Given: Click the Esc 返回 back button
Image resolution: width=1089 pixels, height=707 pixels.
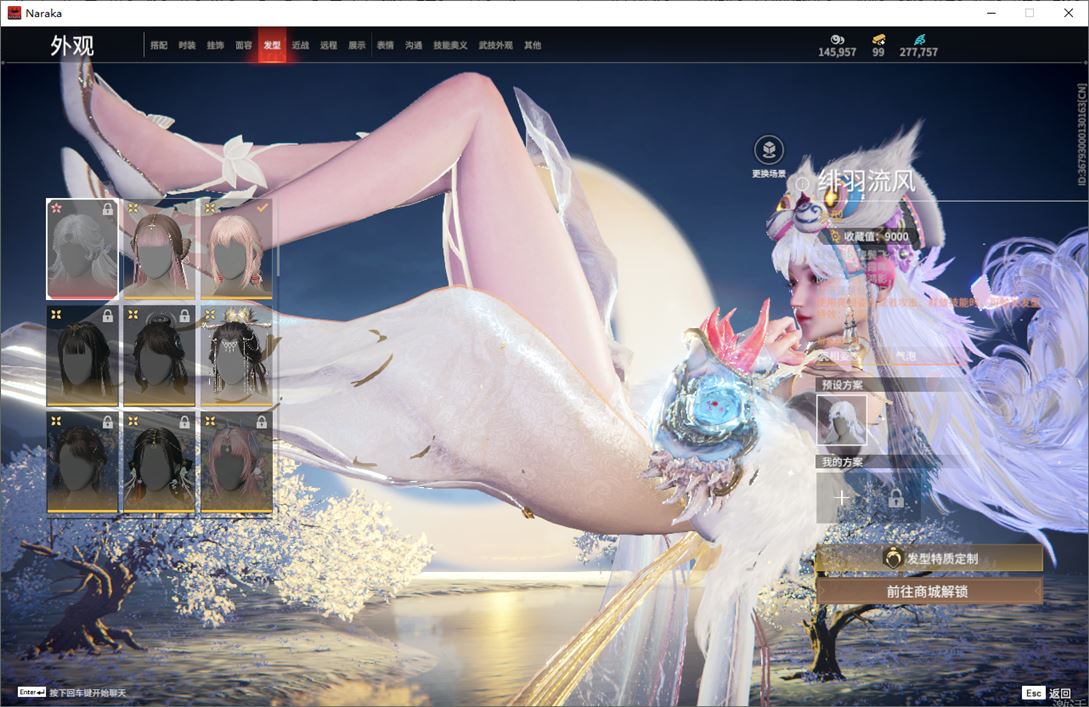Looking at the screenshot, I should 1046,693.
